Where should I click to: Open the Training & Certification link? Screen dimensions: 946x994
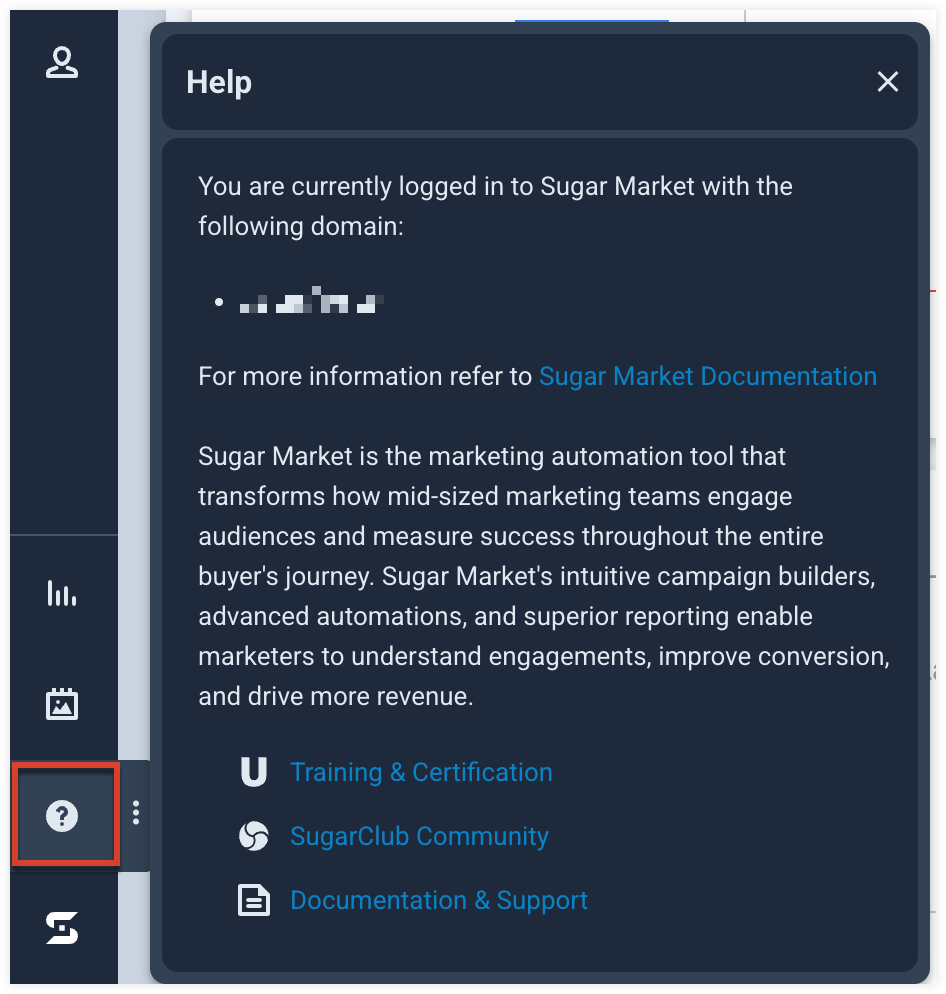tap(421, 772)
